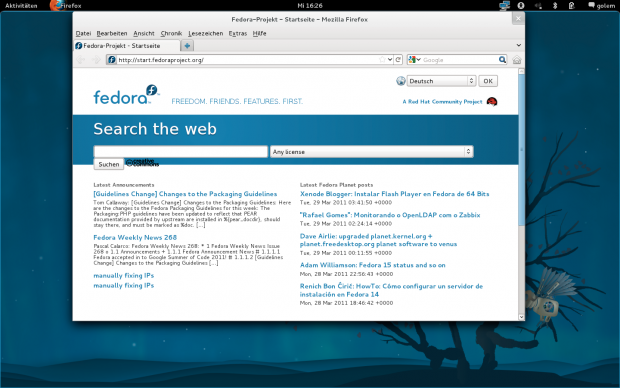Open the Chronik menu

coord(171,33)
